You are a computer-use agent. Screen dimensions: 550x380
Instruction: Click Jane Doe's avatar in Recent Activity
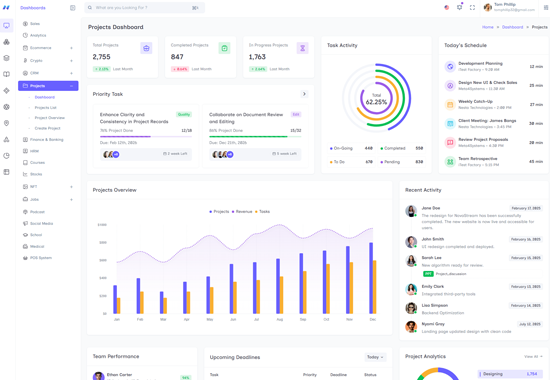411,211
